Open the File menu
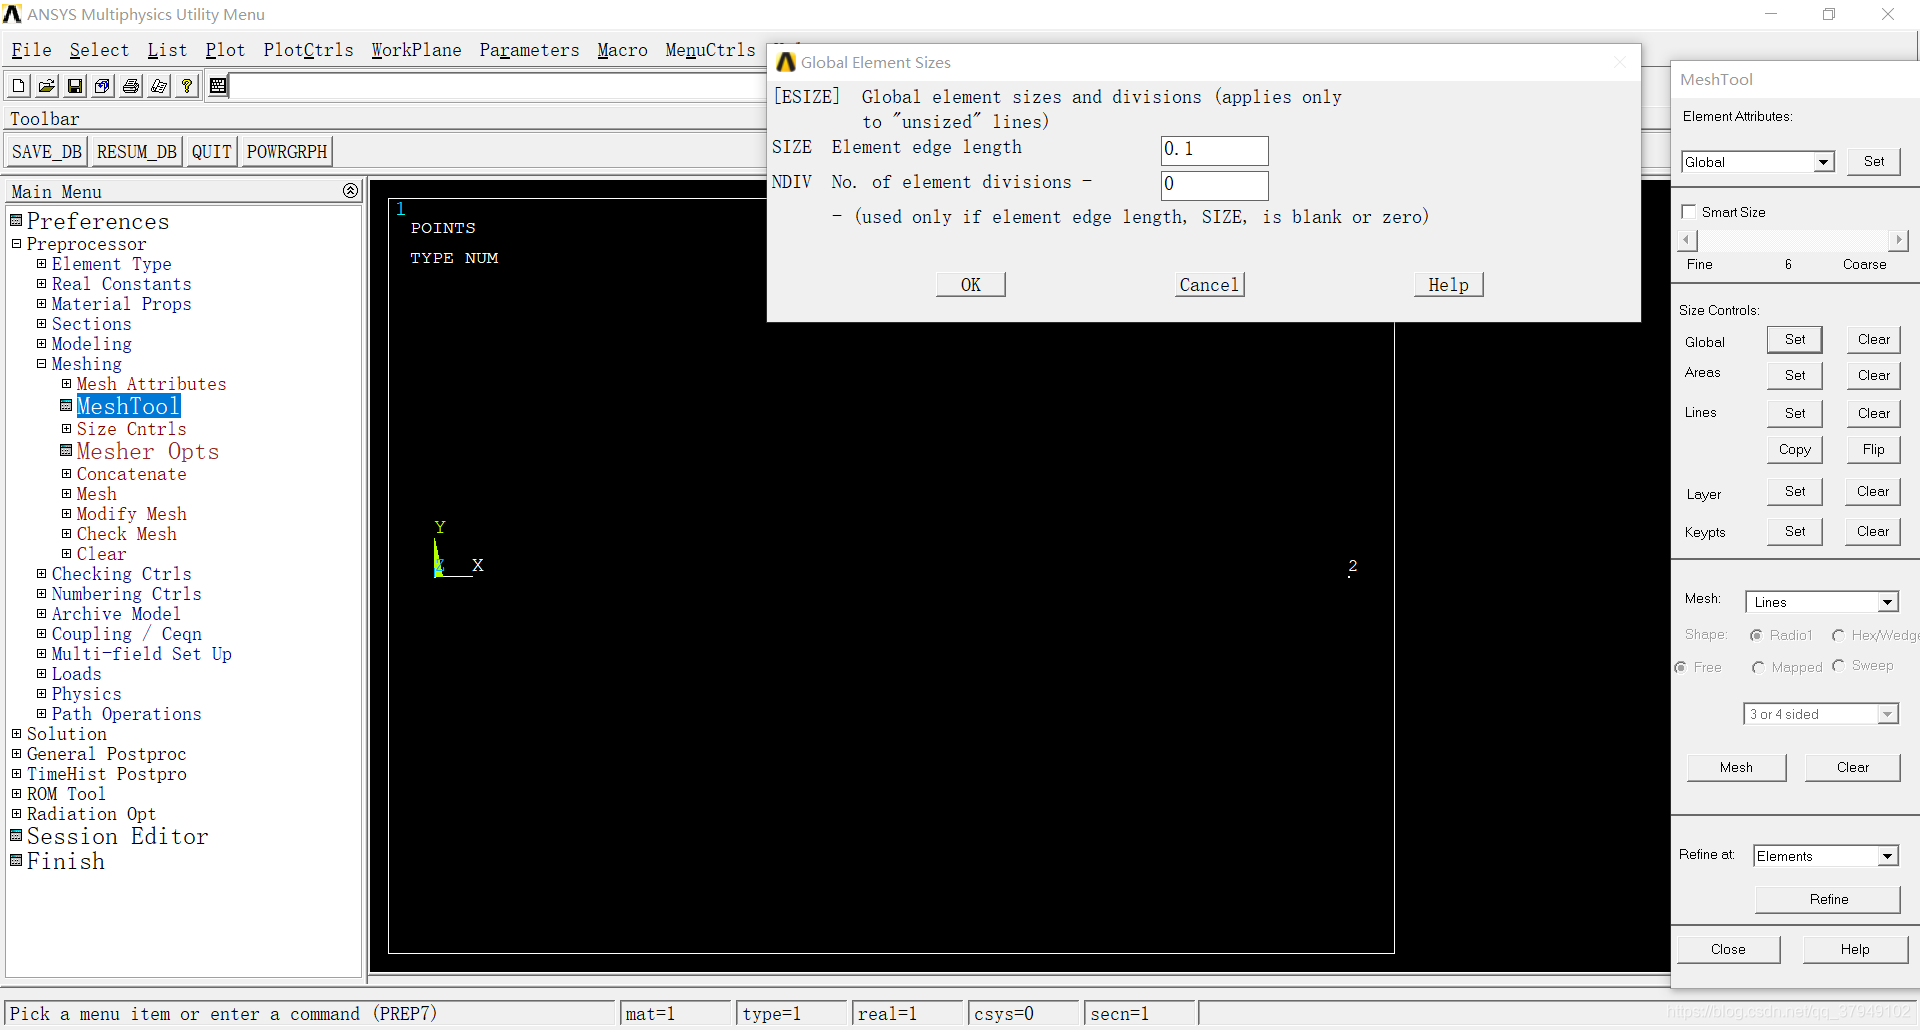Screen dimensions: 1920x1030 tap(31, 50)
